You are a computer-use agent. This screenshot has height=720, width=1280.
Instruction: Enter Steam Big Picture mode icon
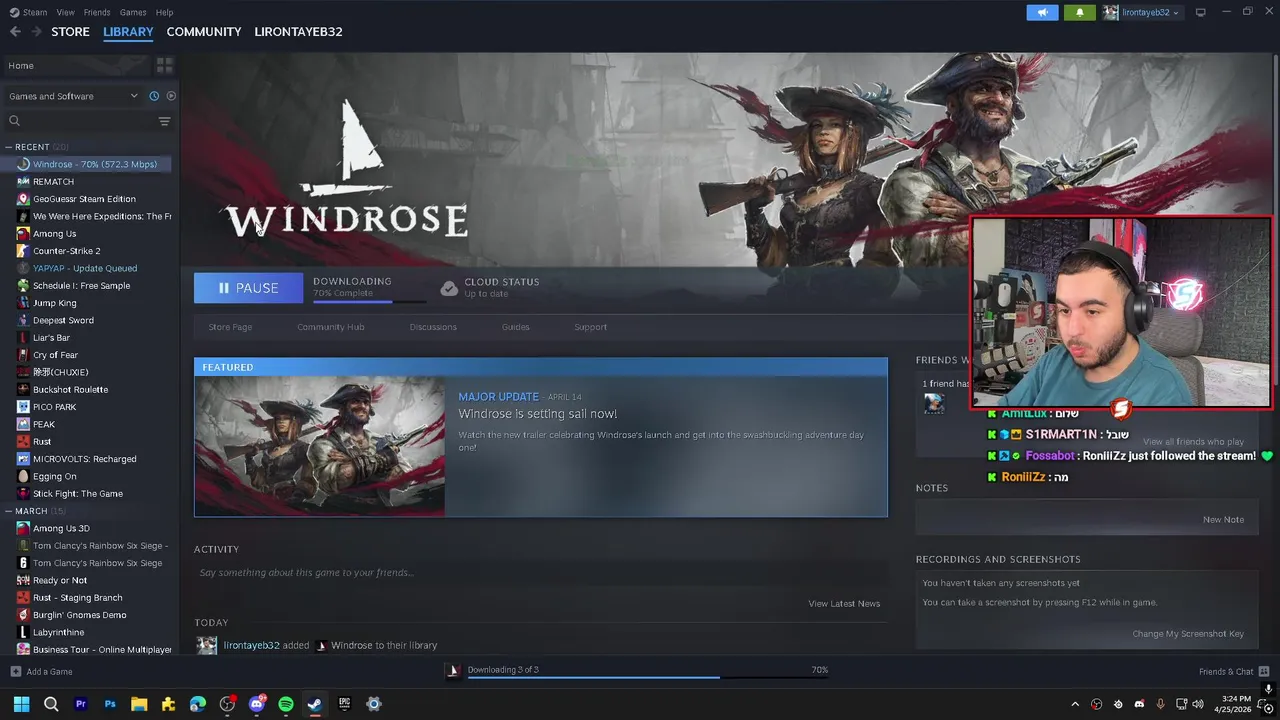point(1201,12)
